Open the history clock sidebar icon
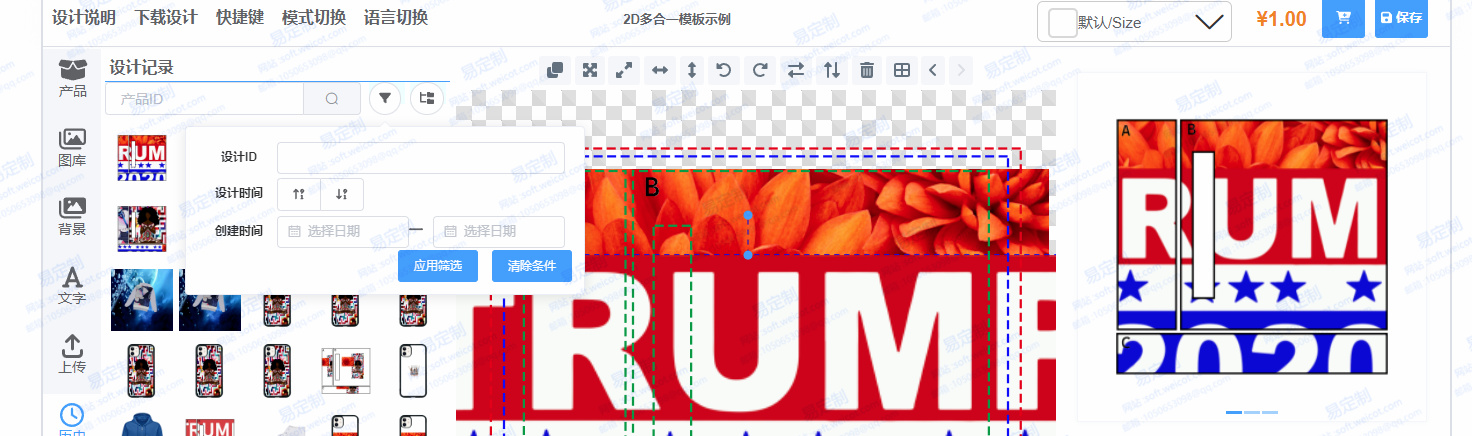 pyautogui.click(x=72, y=417)
